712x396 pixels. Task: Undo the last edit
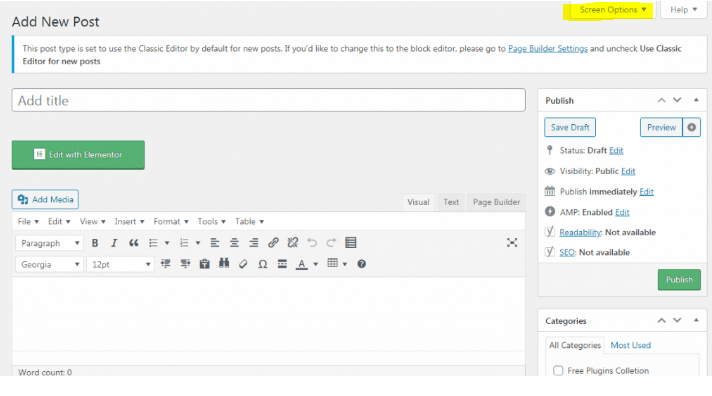pos(312,243)
